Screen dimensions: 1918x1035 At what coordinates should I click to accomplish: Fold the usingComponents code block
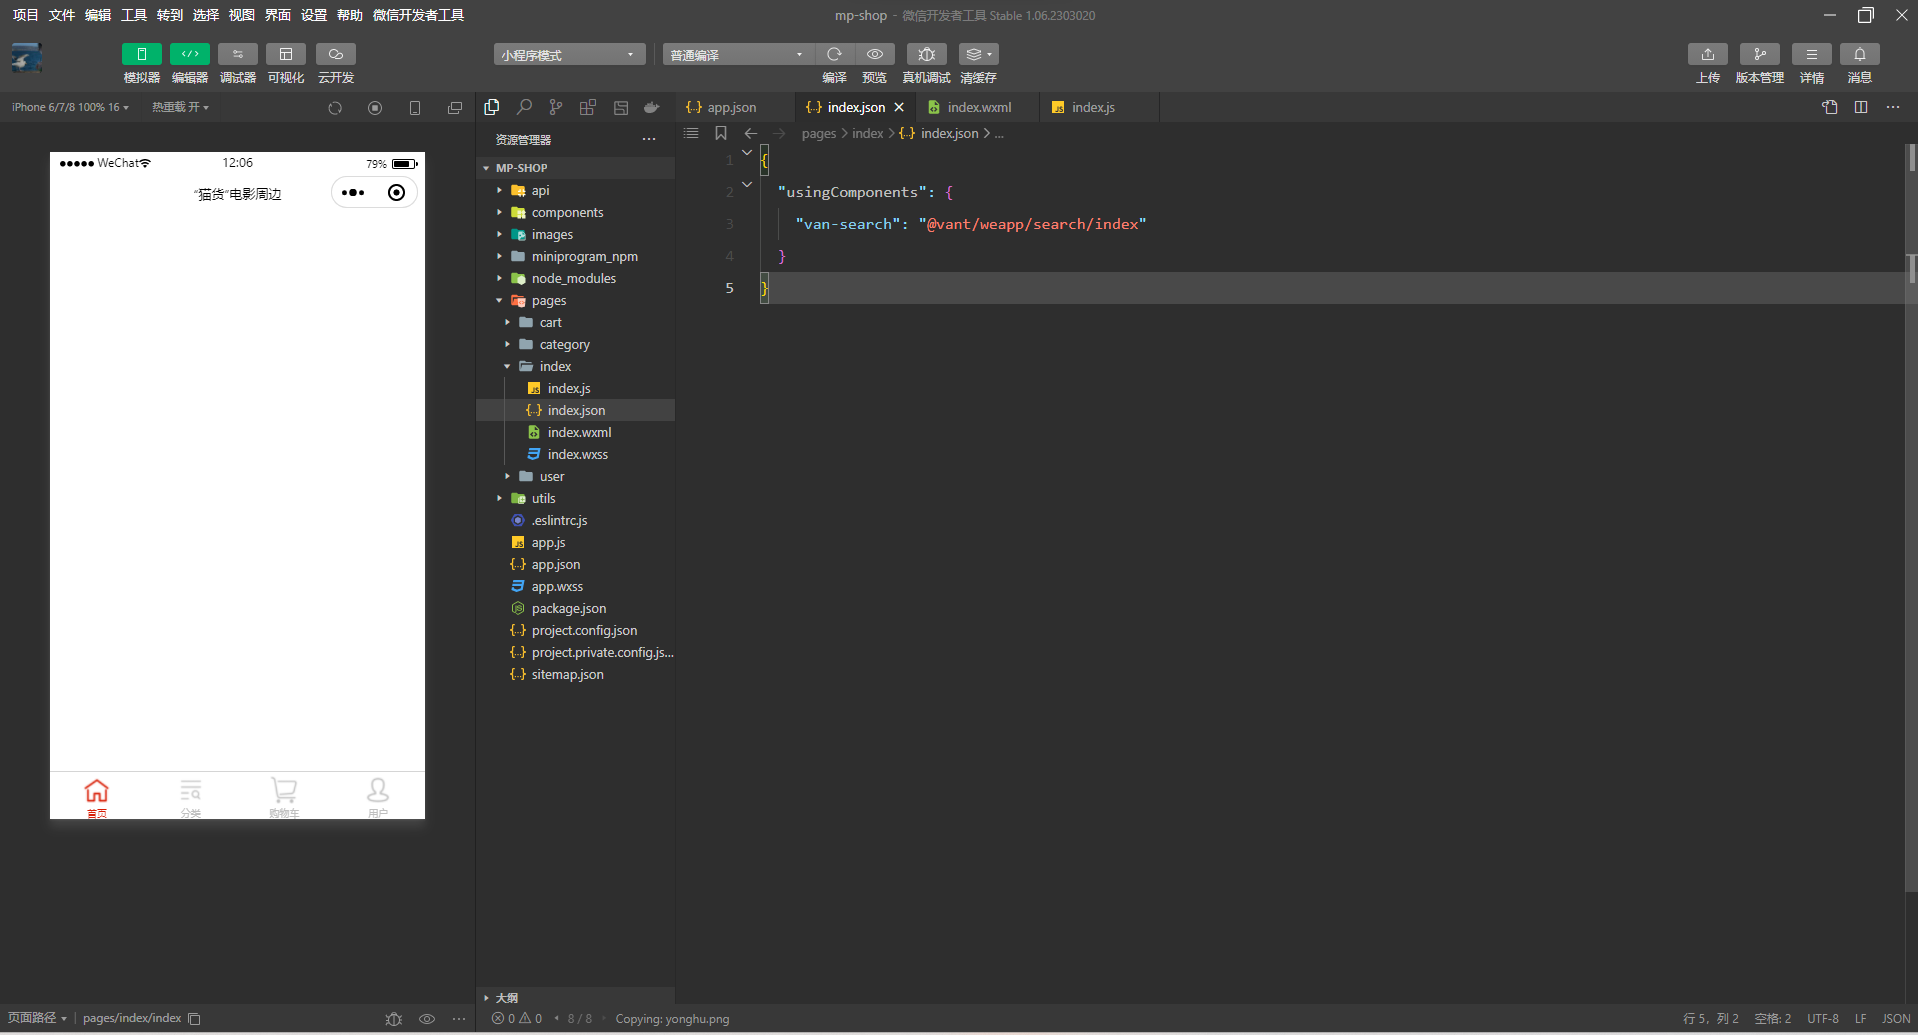(747, 184)
